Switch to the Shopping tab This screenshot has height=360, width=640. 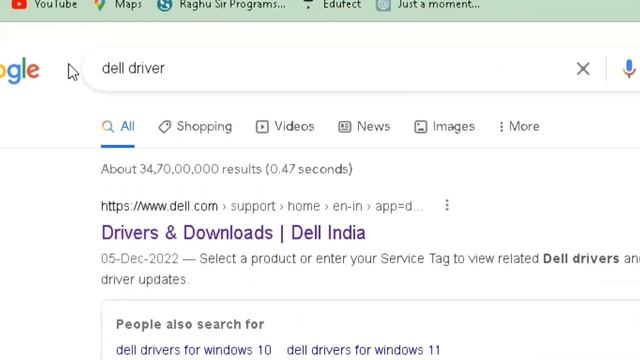(x=195, y=127)
